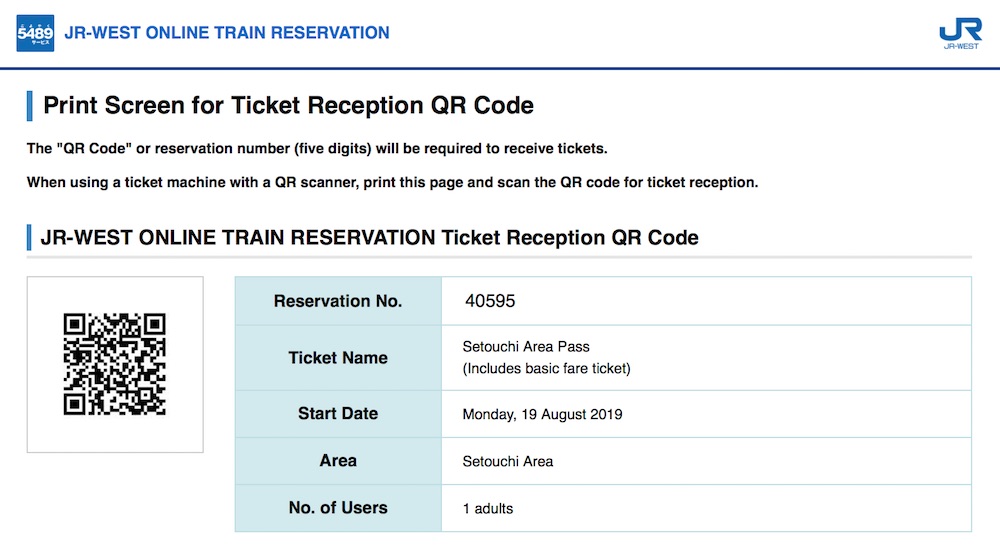Select the Setouchi Area value cell

pyautogui.click(x=508, y=461)
